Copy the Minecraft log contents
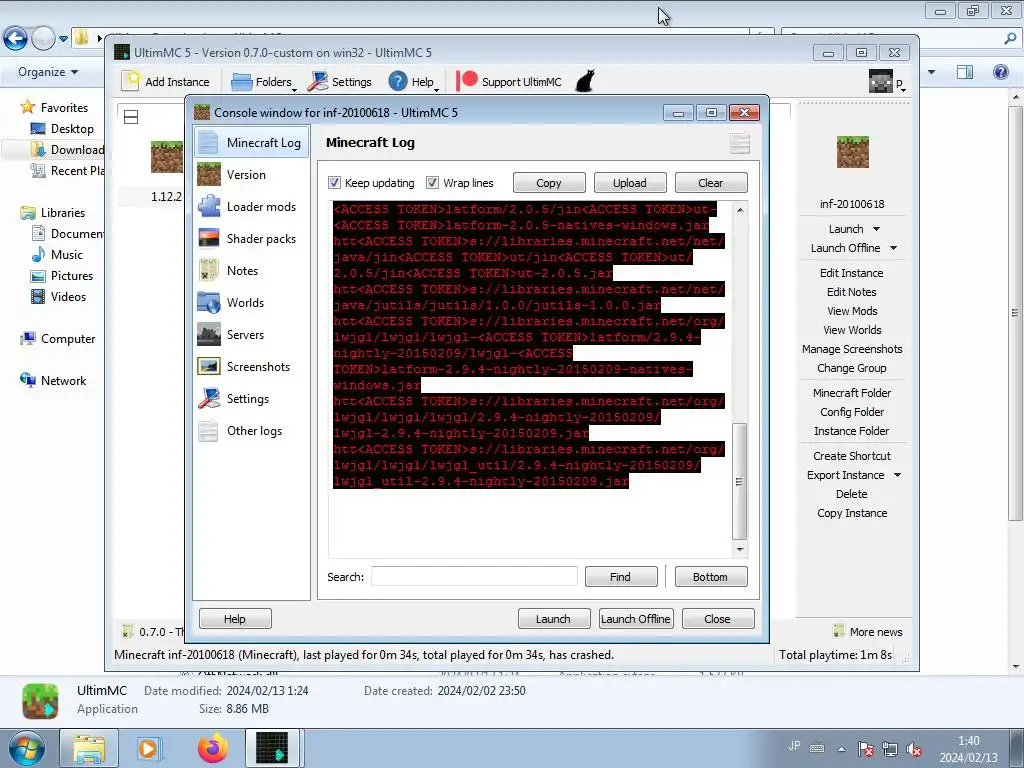The image size is (1024, 768). pos(549,183)
